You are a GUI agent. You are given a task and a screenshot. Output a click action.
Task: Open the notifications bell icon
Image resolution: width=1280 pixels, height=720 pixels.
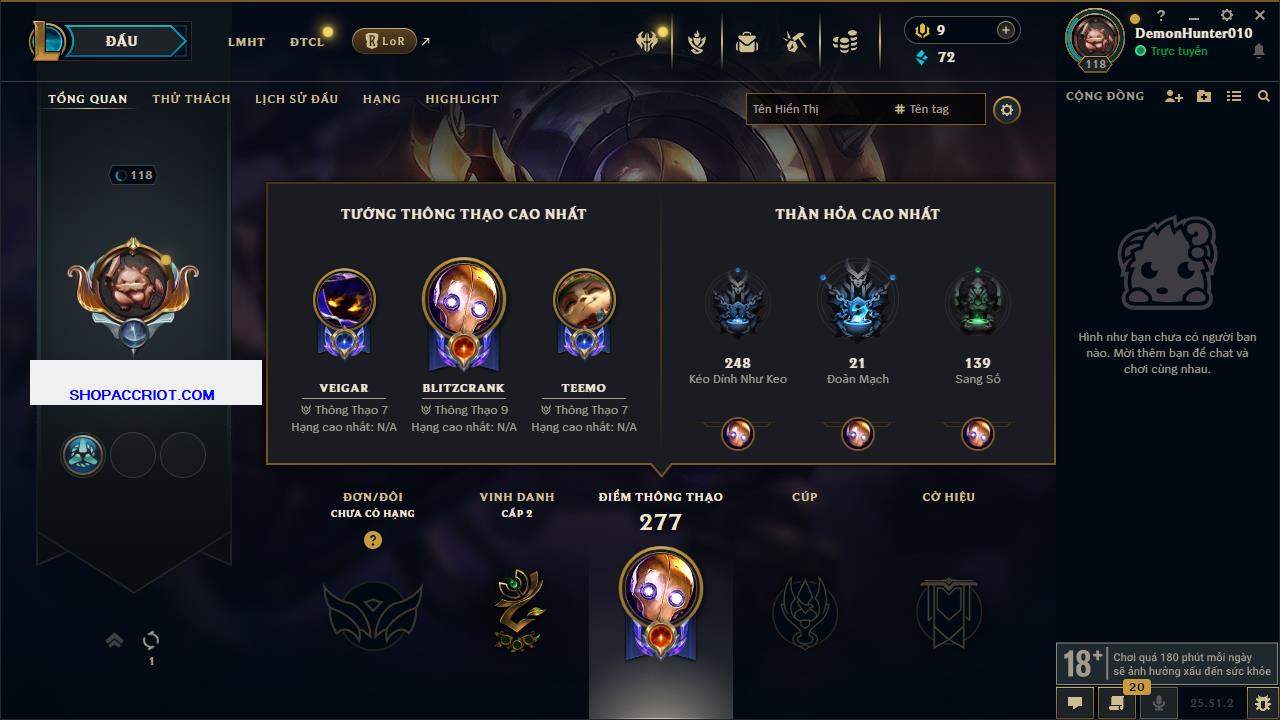(x=1259, y=51)
